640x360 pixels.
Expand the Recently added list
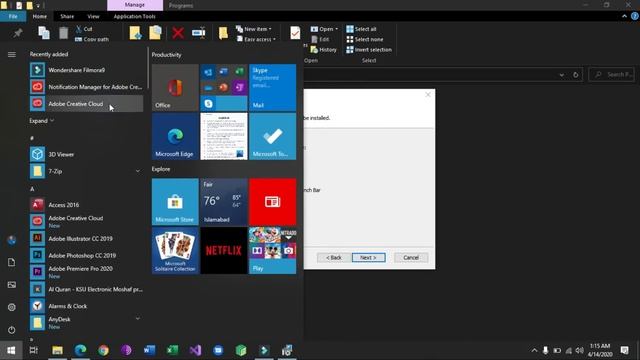[x=42, y=121]
